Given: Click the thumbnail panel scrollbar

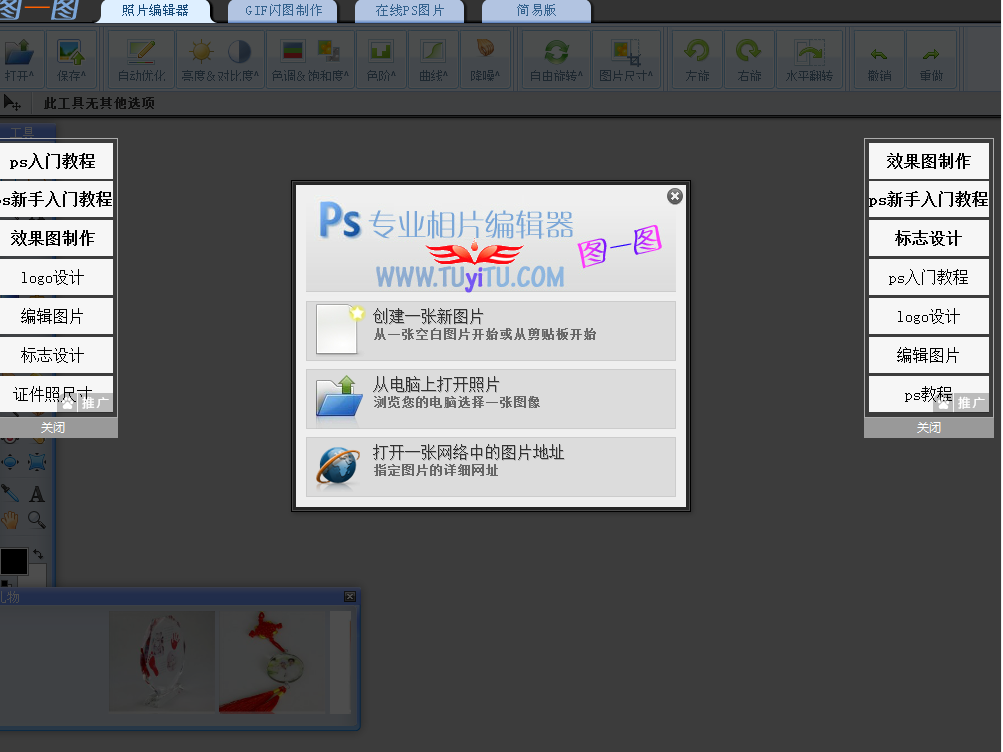Looking at the screenshot, I should 340,662.
